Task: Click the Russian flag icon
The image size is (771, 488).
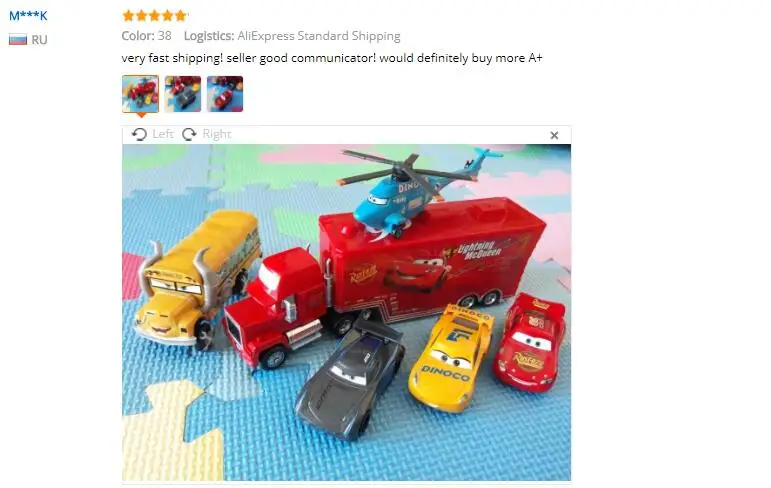Action: pyautogui.click(x=18, y=40)
